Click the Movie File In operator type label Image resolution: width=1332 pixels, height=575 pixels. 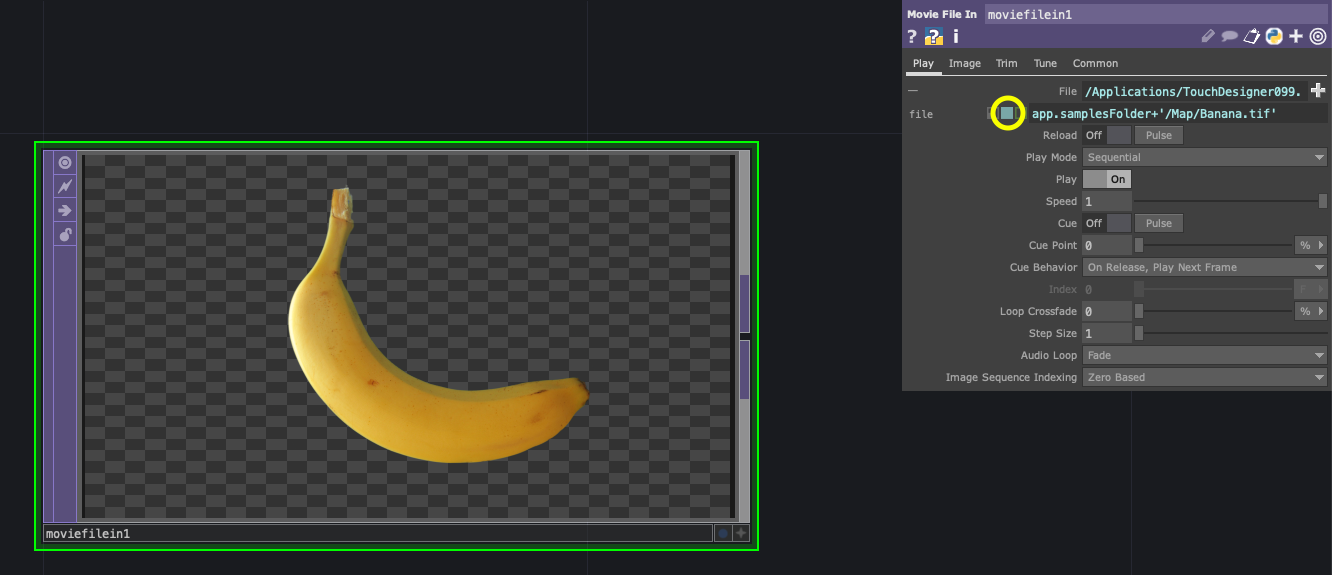pos(942,14)
